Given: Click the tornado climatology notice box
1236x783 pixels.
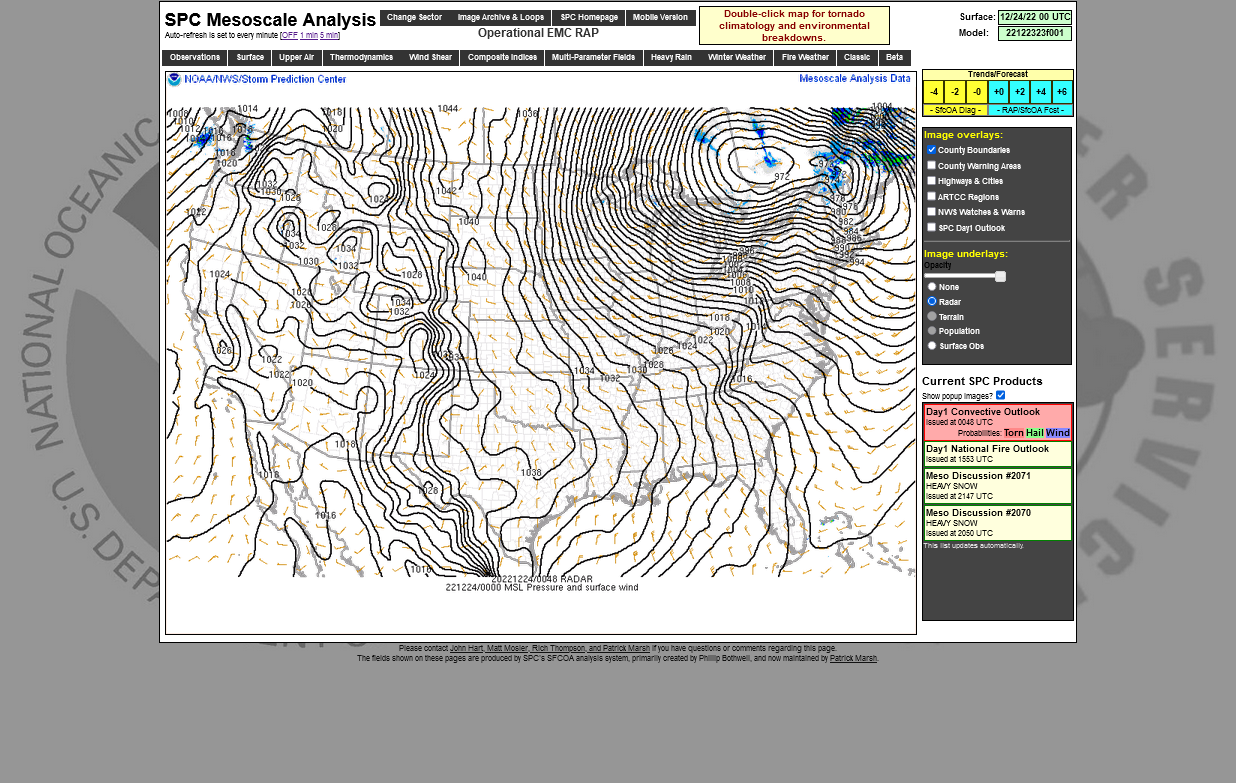Looking at the screenshot, I should (794, 25).
